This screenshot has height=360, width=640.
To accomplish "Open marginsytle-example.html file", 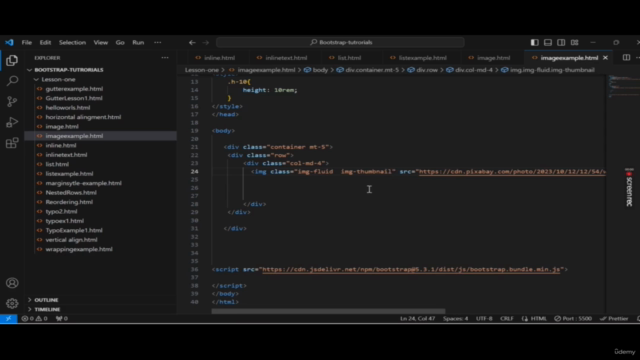I will (83, 183).
